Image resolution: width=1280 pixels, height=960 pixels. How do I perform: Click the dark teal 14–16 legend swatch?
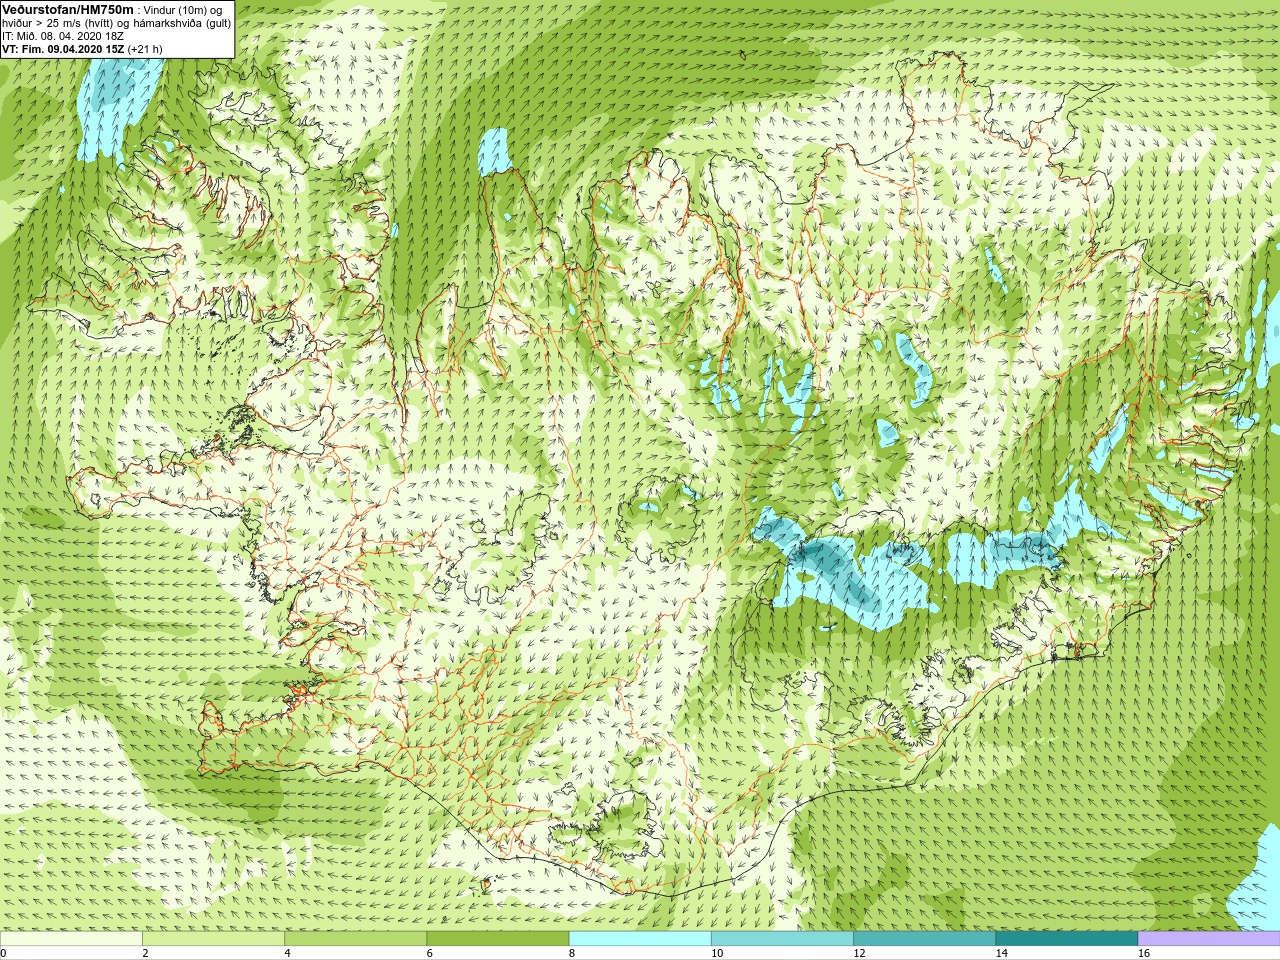tap(1067, 939)
